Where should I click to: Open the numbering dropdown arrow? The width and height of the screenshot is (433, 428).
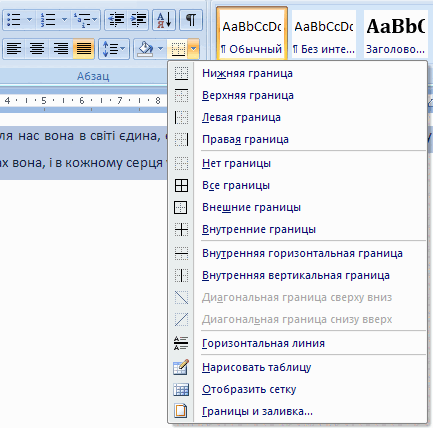click(64, 20)
